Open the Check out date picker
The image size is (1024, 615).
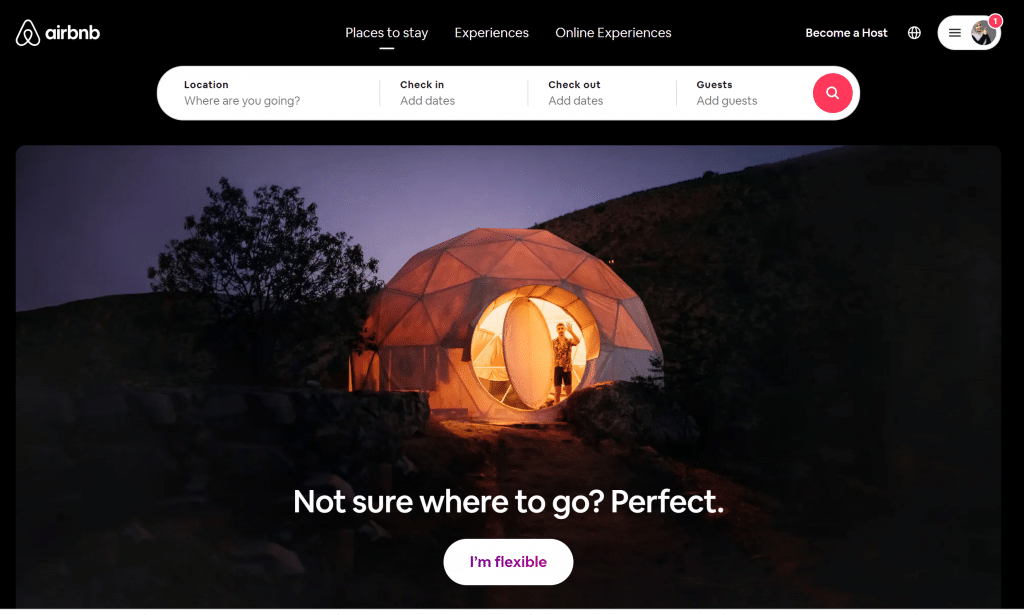[602, 93]
